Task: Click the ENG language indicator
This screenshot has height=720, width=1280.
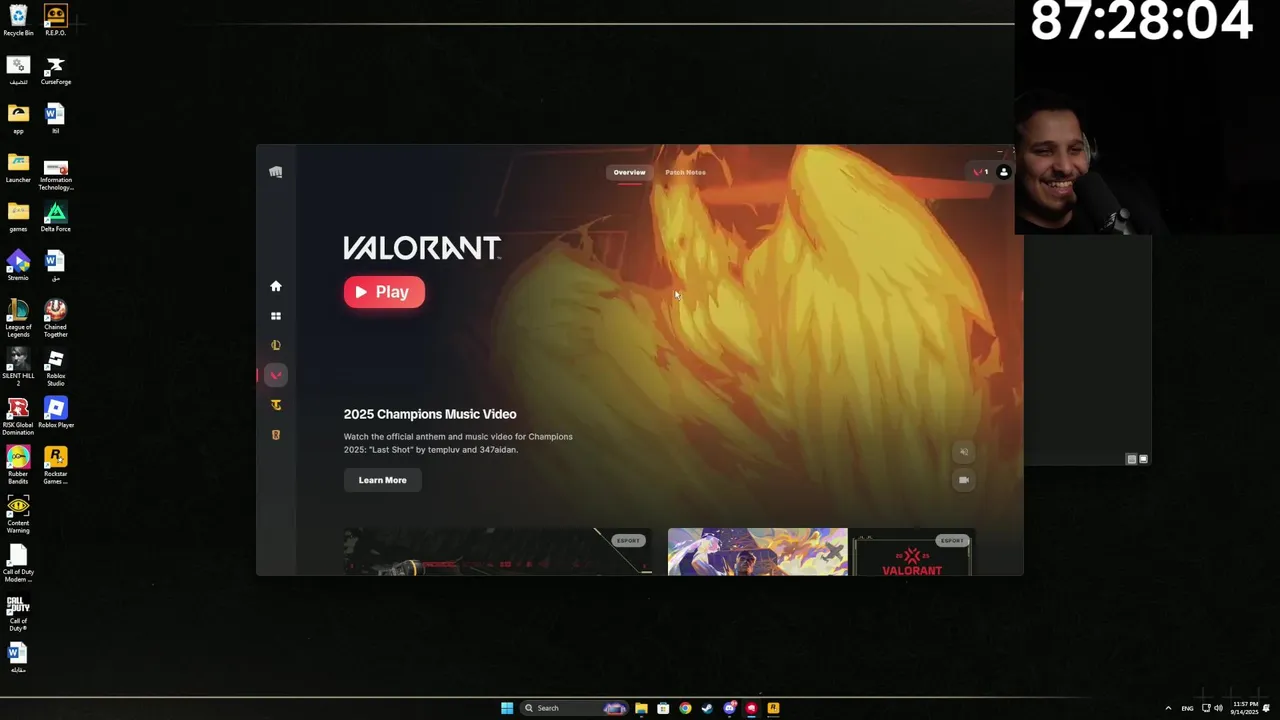Action: (1187, 708)
